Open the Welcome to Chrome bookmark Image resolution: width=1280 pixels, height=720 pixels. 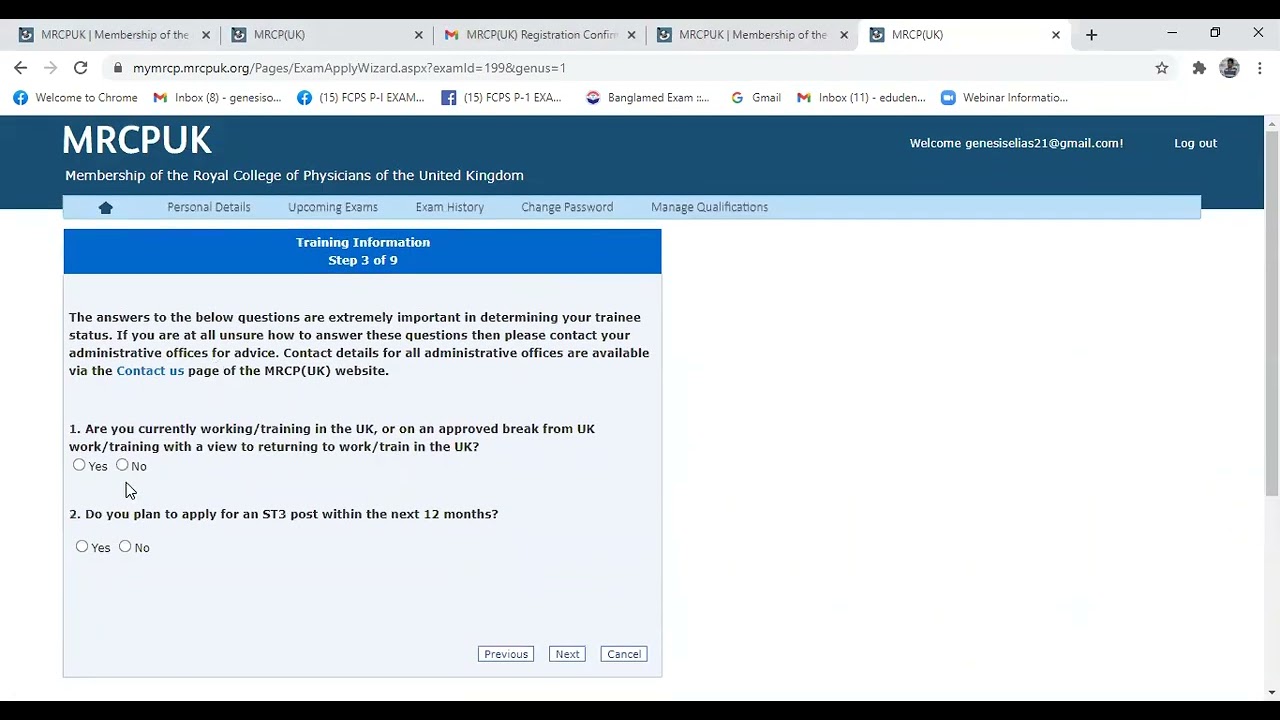75,98
